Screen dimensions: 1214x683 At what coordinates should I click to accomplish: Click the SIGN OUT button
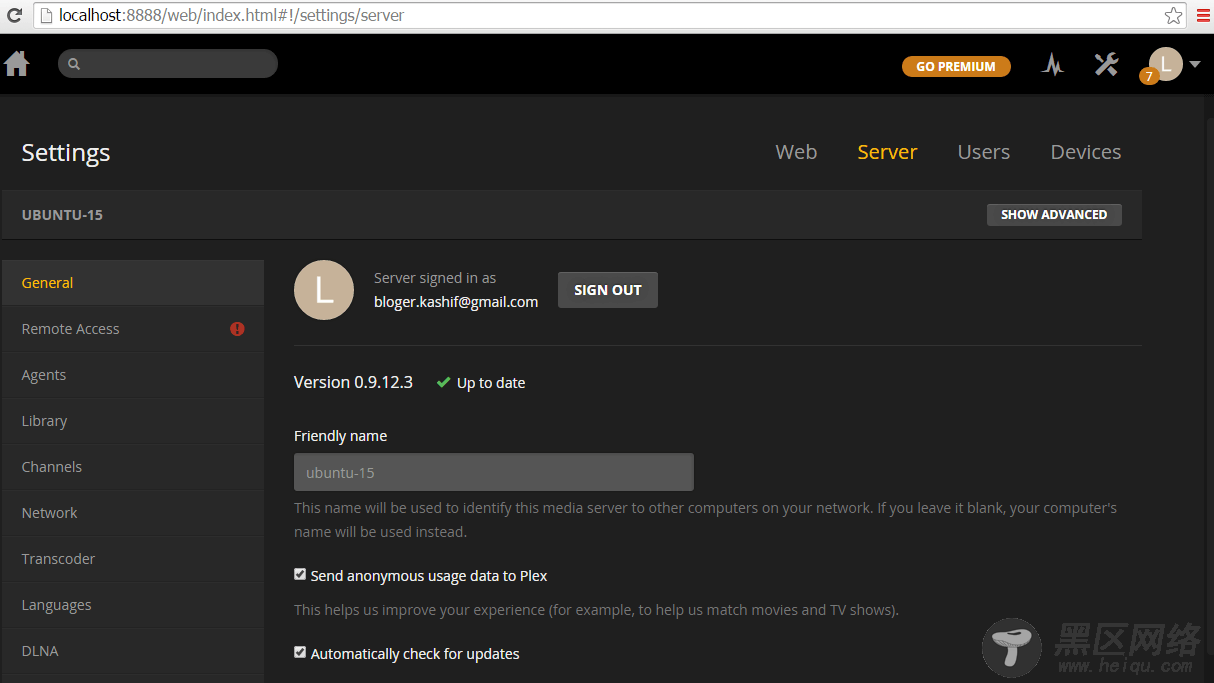tap(608, 290)
